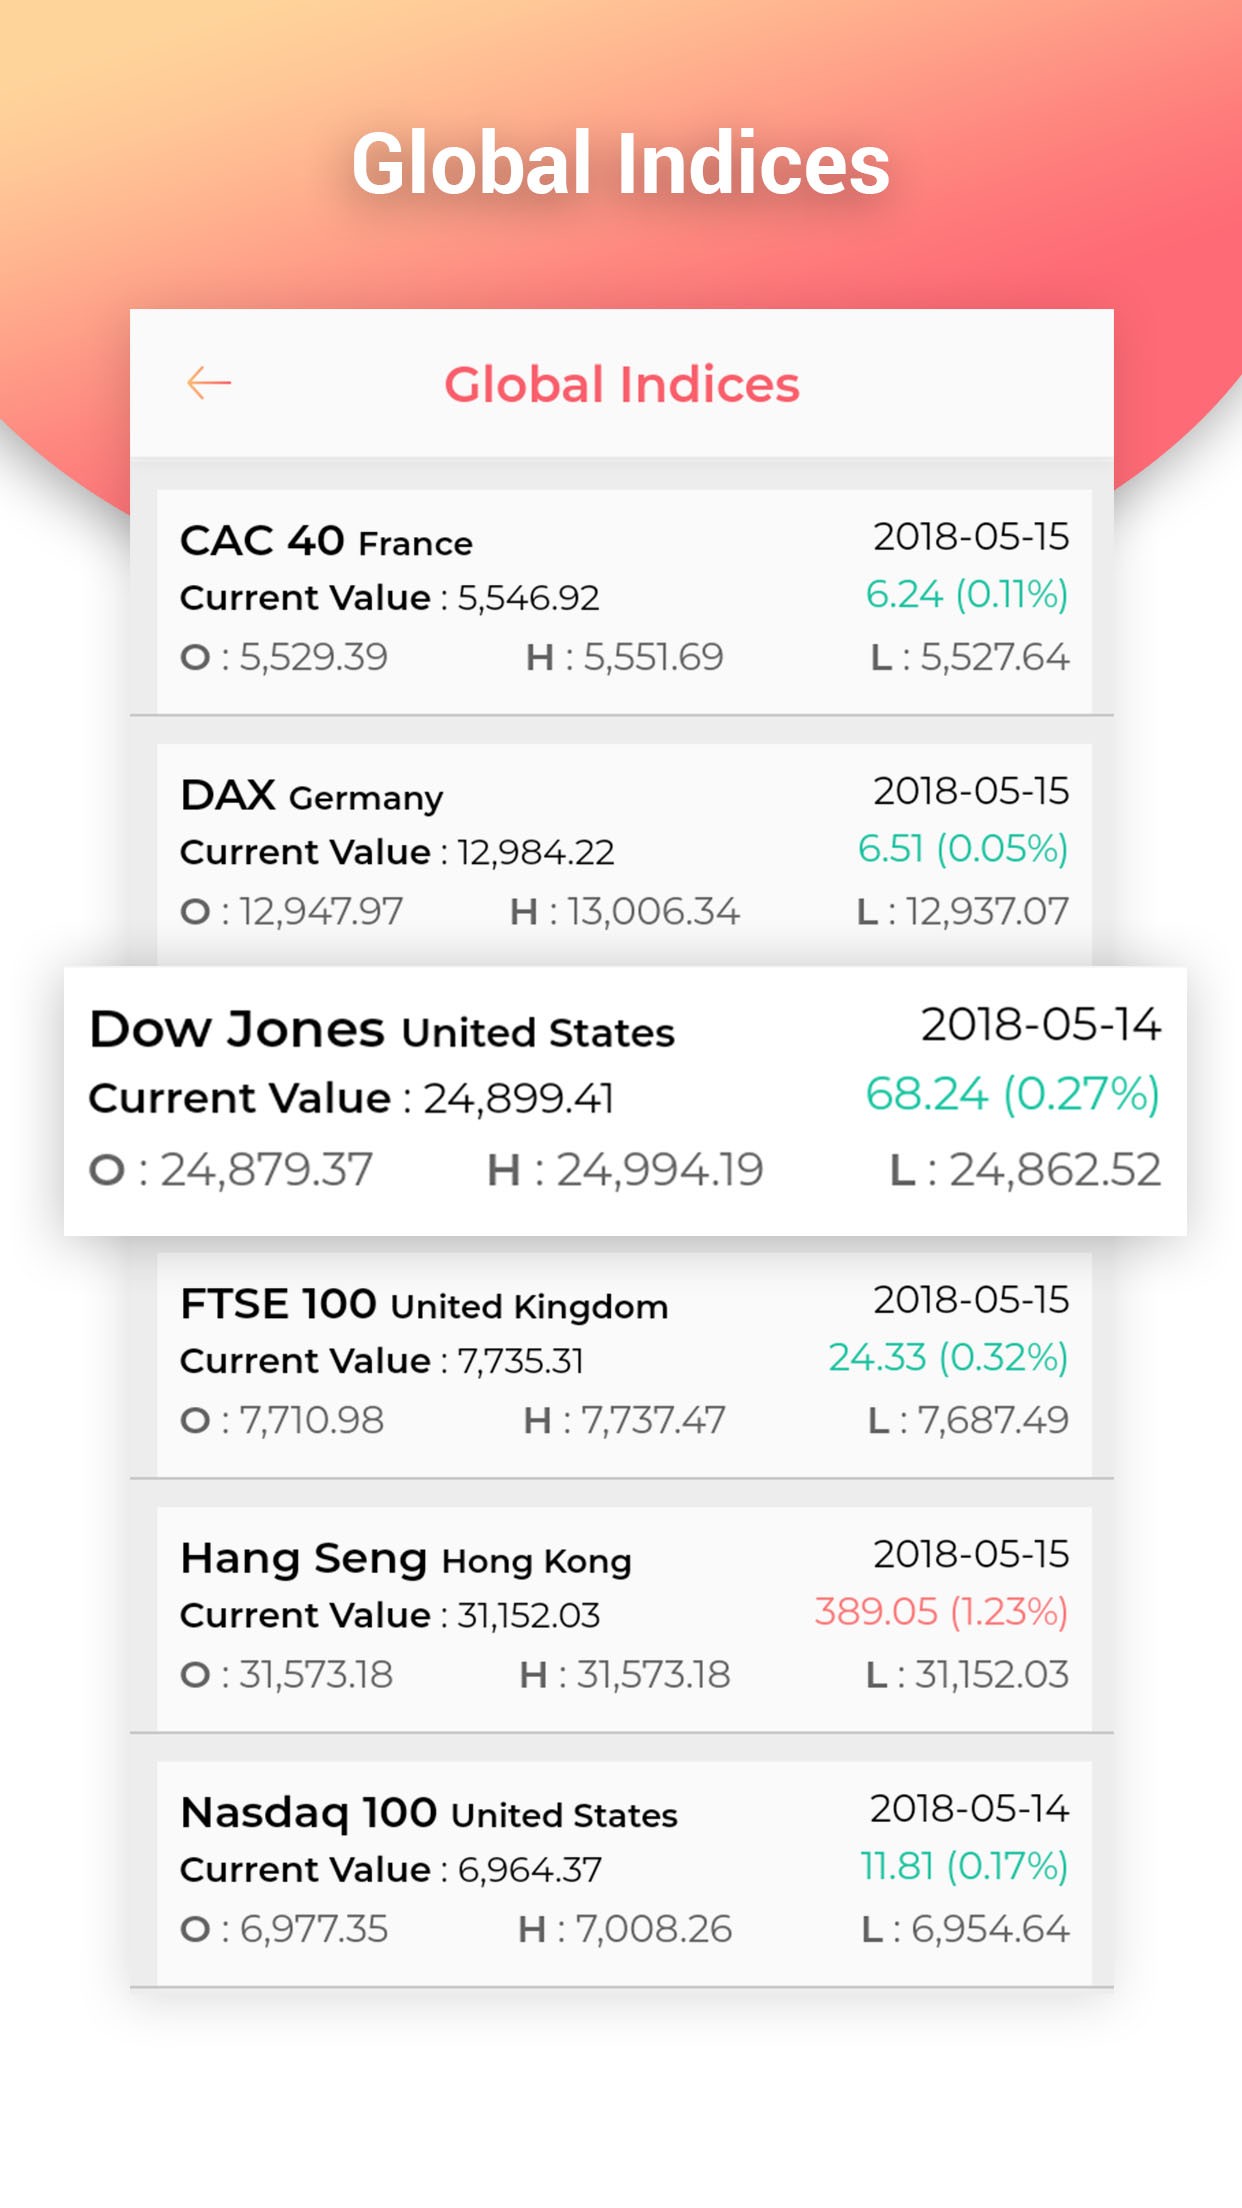1242x2208 pixels.
Task: Tap the white Global Indices banner heading
Action: [621, 164]
